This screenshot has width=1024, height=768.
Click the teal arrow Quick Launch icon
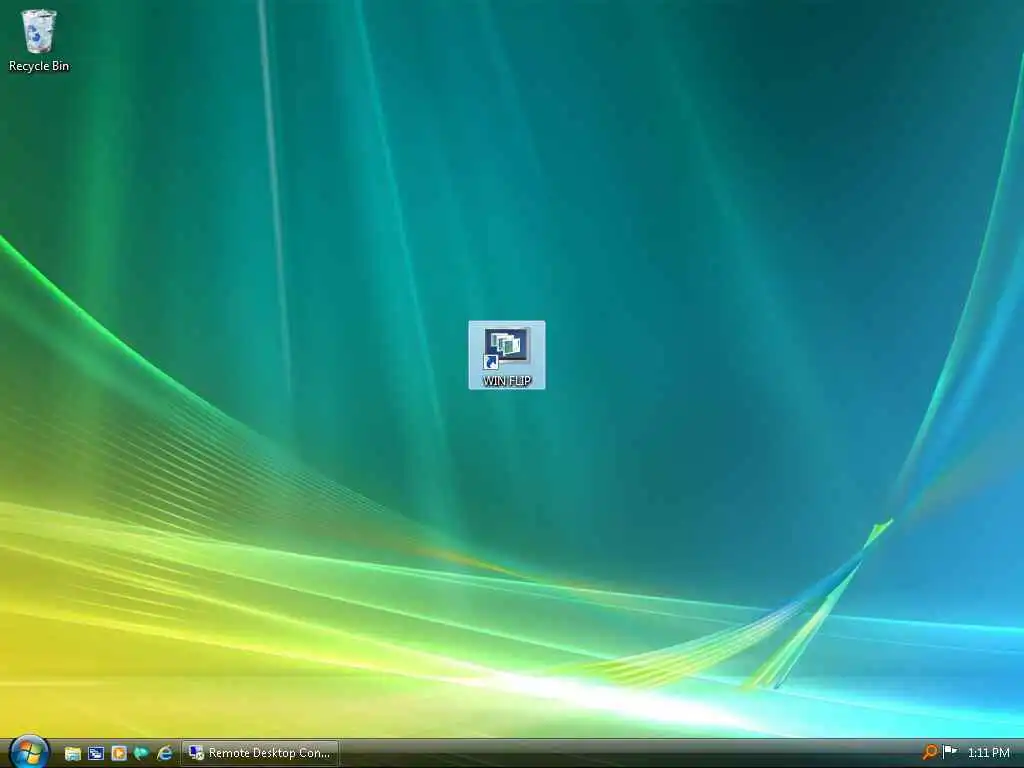pyautogui.click(x=141, y=753)
